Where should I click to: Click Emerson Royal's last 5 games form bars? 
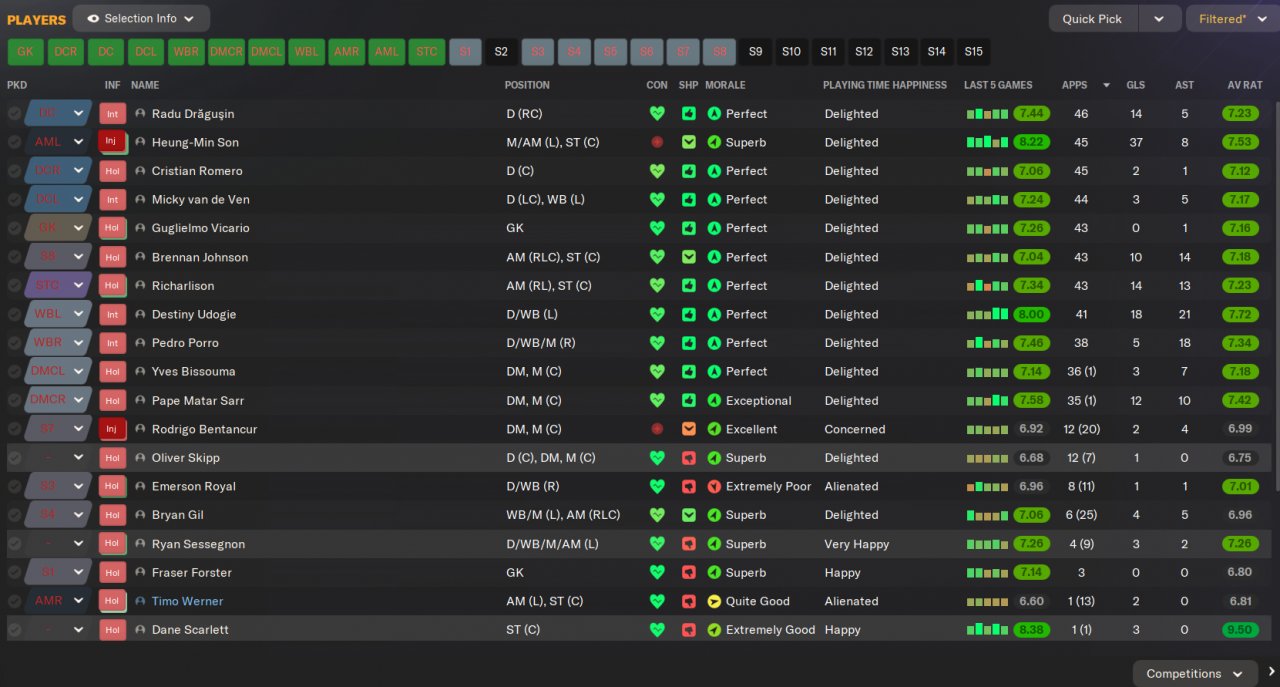(x=987, y=487)
